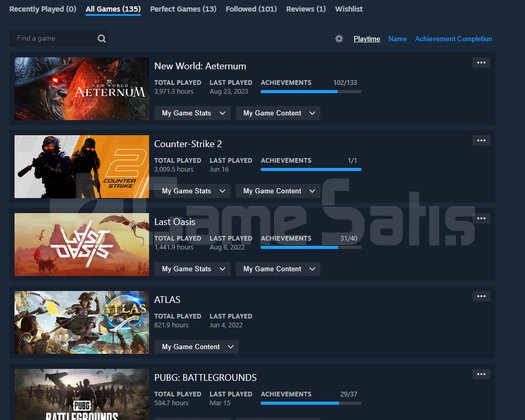This screenshot has width=525, height=420.
Task: Click the 29/37 achievements count
Action: [349, 394]
